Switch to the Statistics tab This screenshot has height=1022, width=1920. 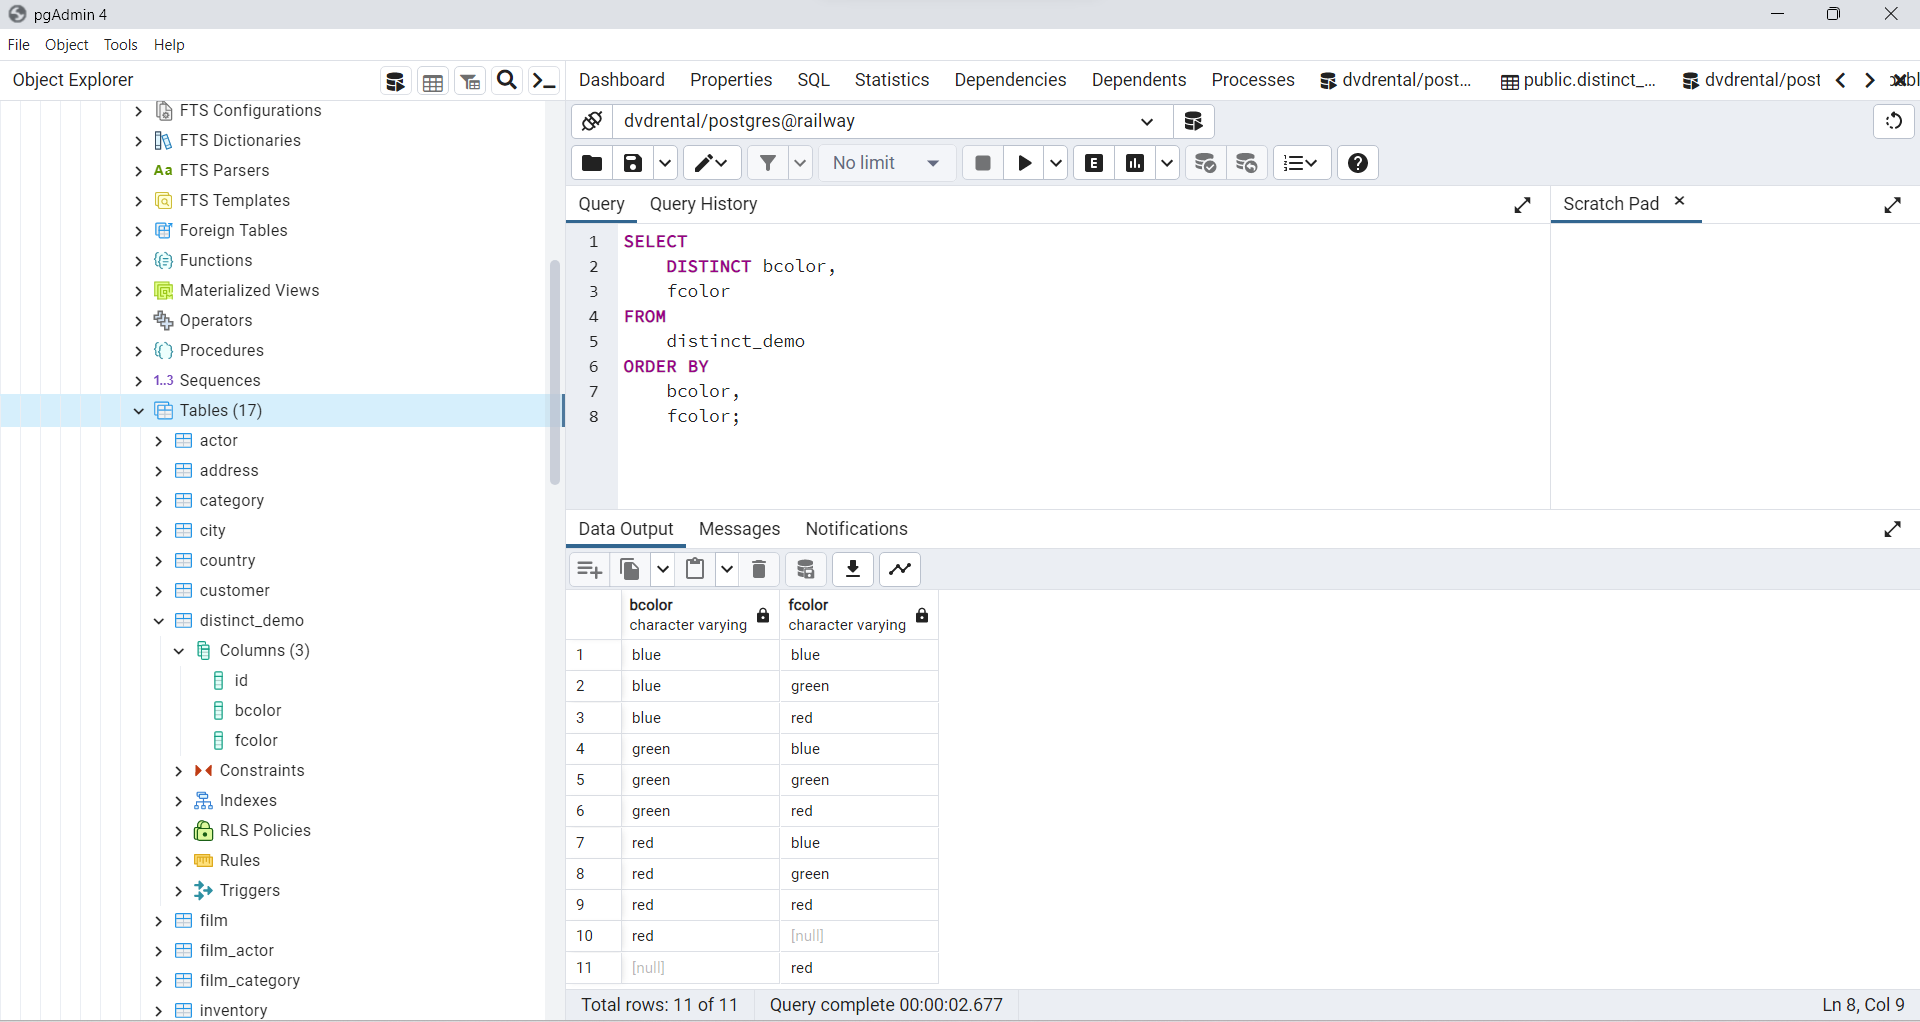click(x=892, y=80)
